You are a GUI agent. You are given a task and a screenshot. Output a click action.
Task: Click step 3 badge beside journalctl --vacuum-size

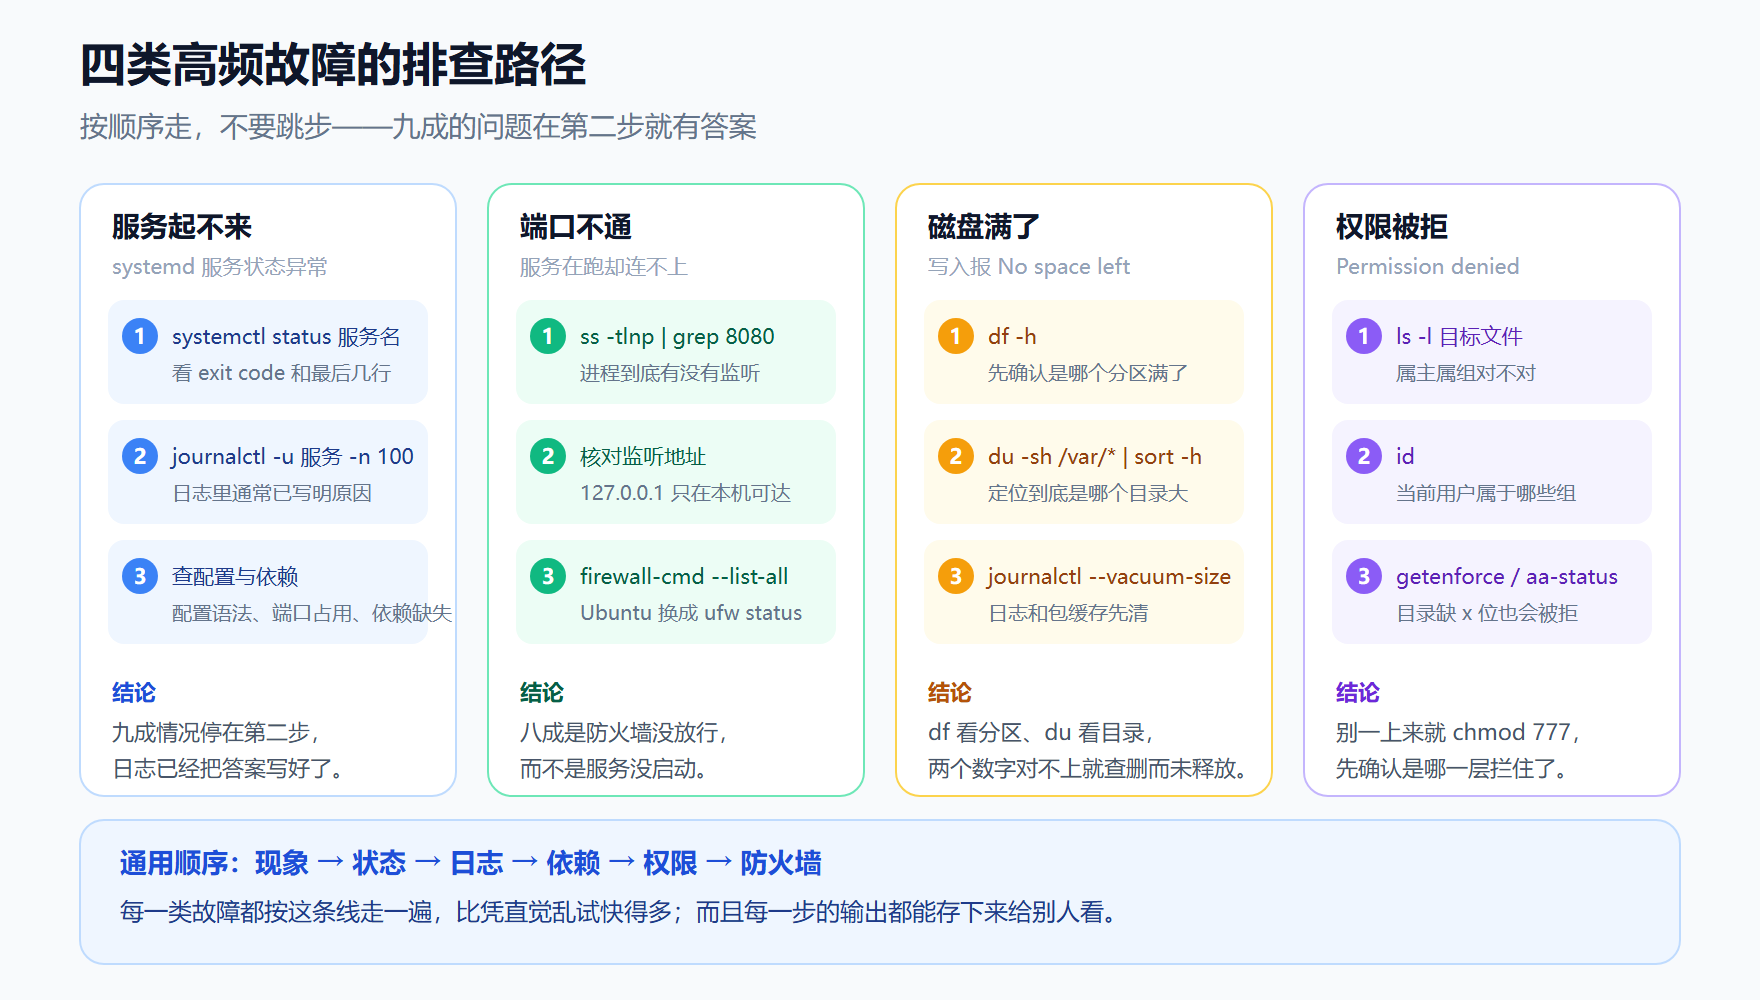pos(956,576)
